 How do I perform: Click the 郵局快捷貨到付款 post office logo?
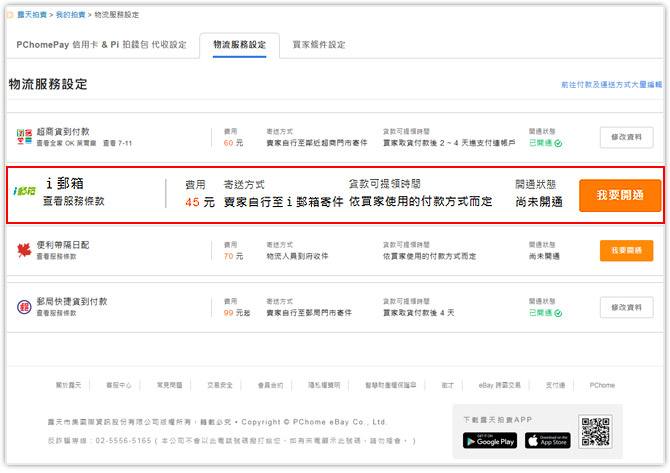pyautogui.click(x=25, y=306)
